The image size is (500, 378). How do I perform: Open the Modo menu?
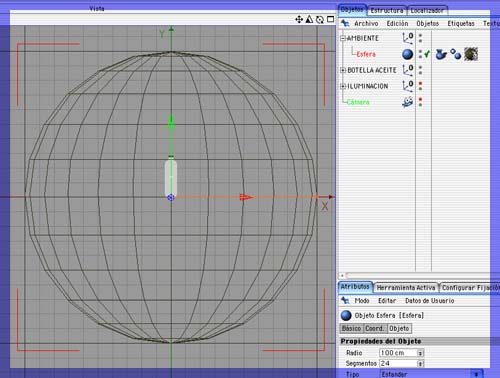click(362, 301)
